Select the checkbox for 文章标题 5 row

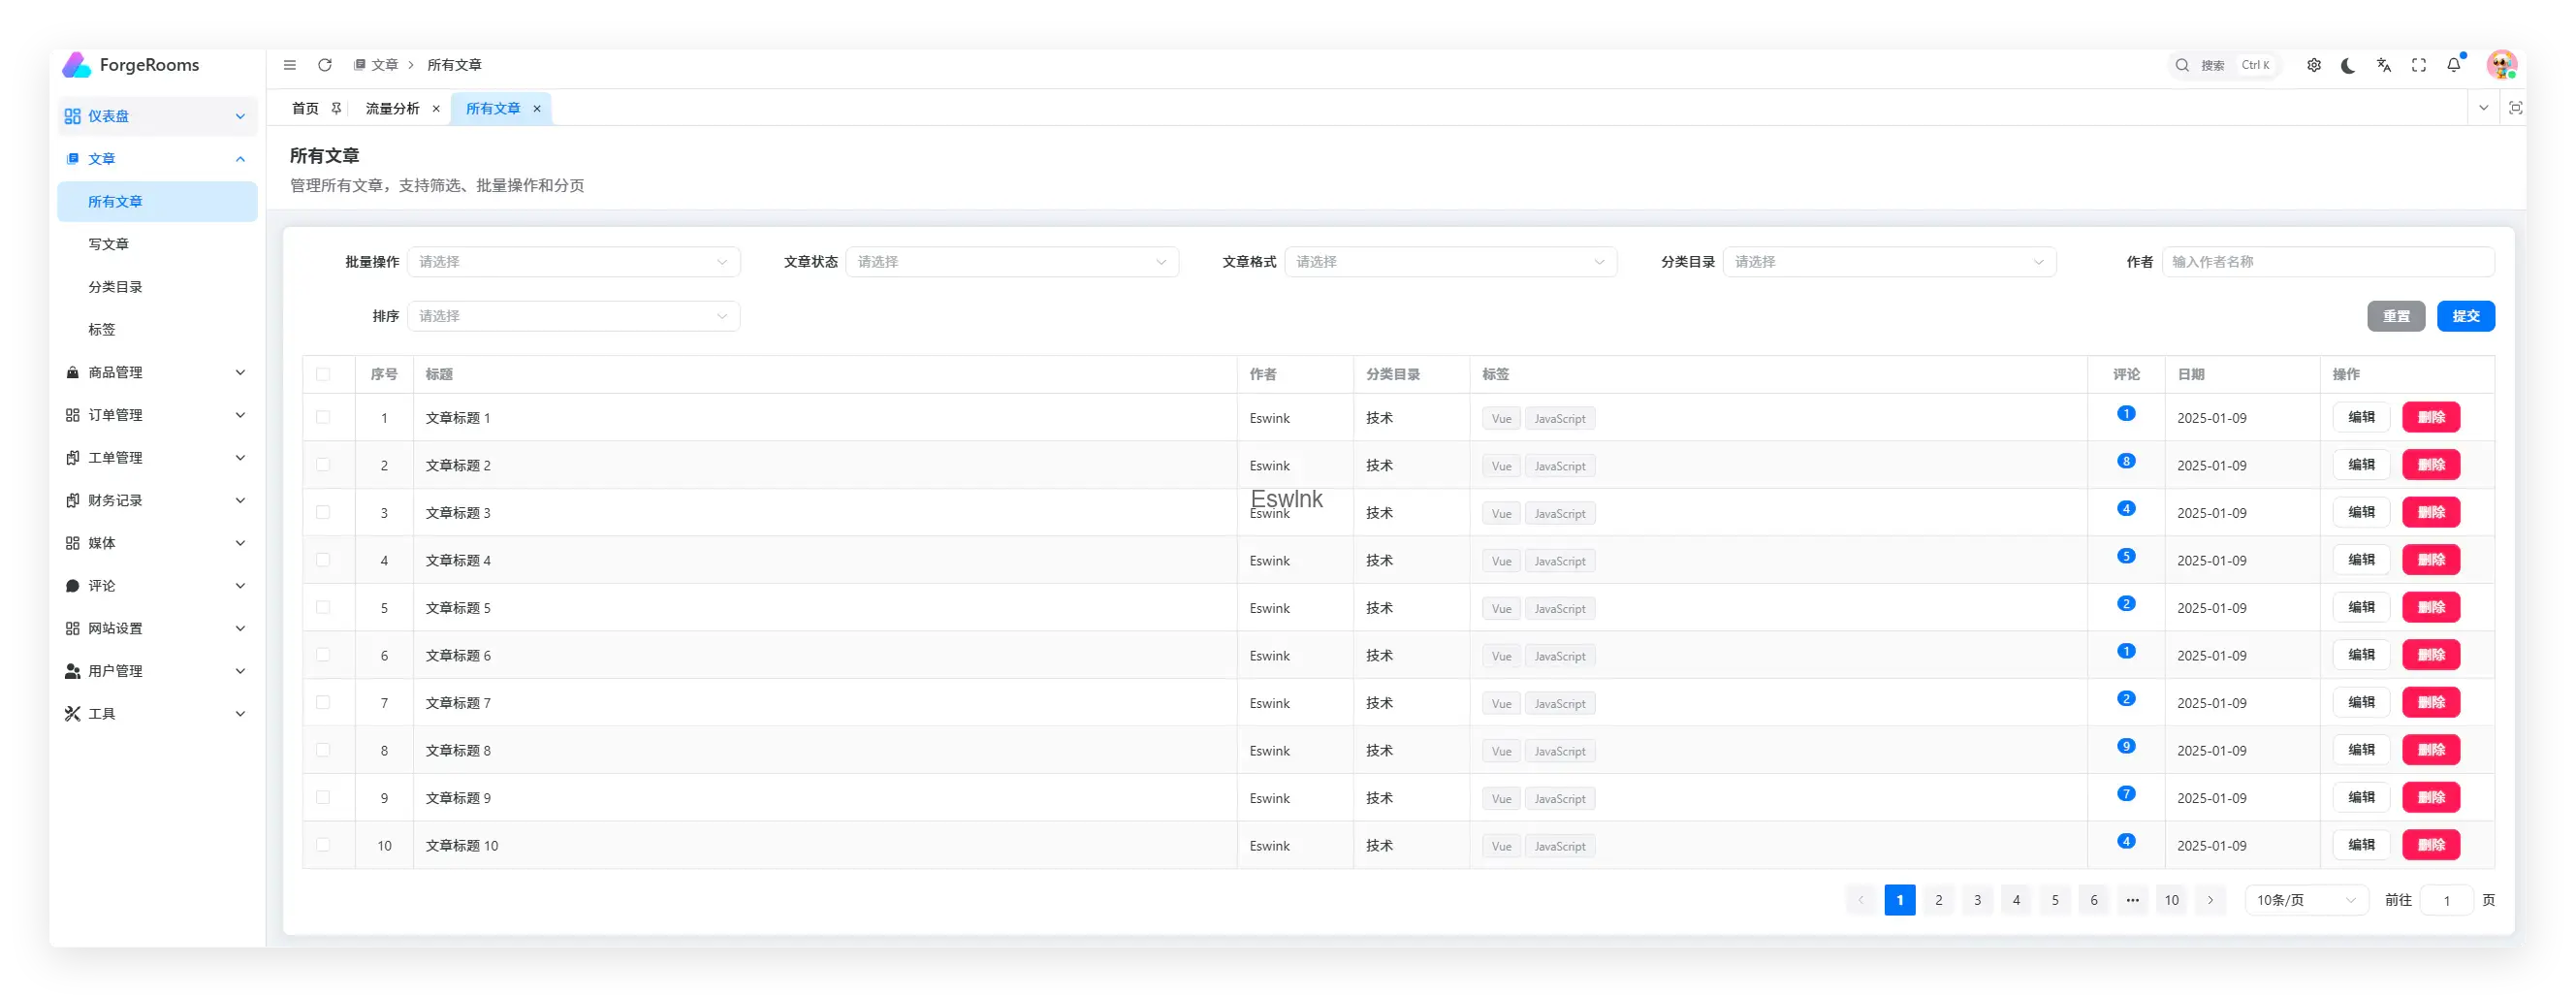[x=323, y=607]
